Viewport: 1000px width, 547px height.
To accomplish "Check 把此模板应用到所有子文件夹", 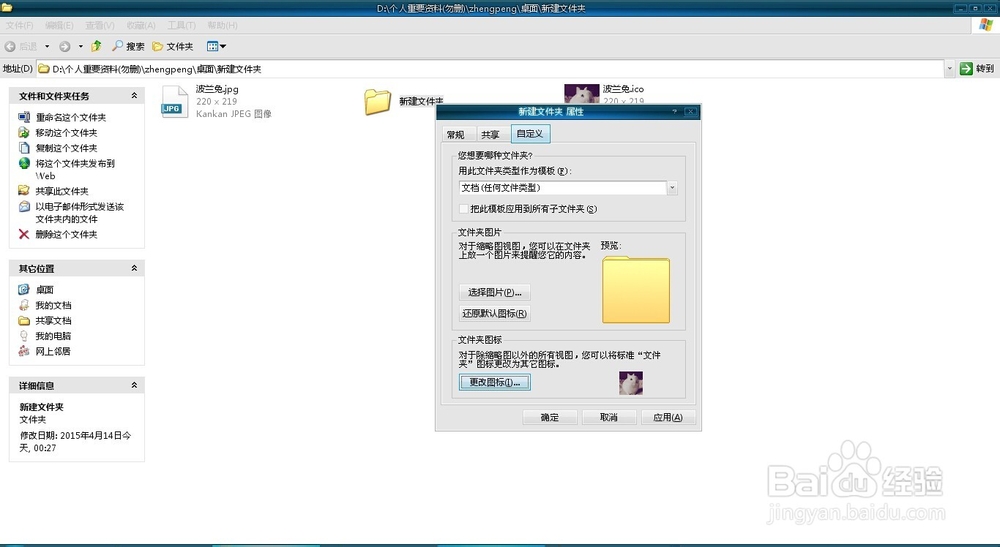I will point(464,208).
